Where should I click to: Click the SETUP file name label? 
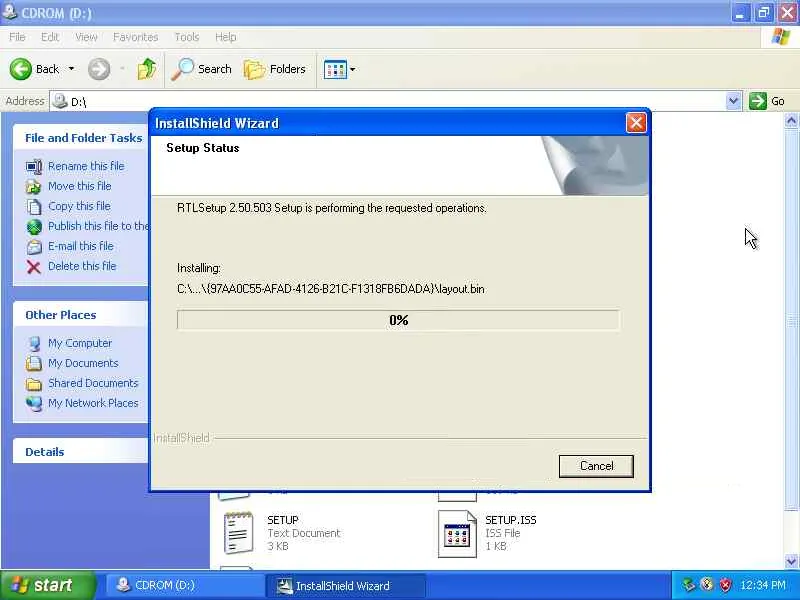tap(283, 520)
